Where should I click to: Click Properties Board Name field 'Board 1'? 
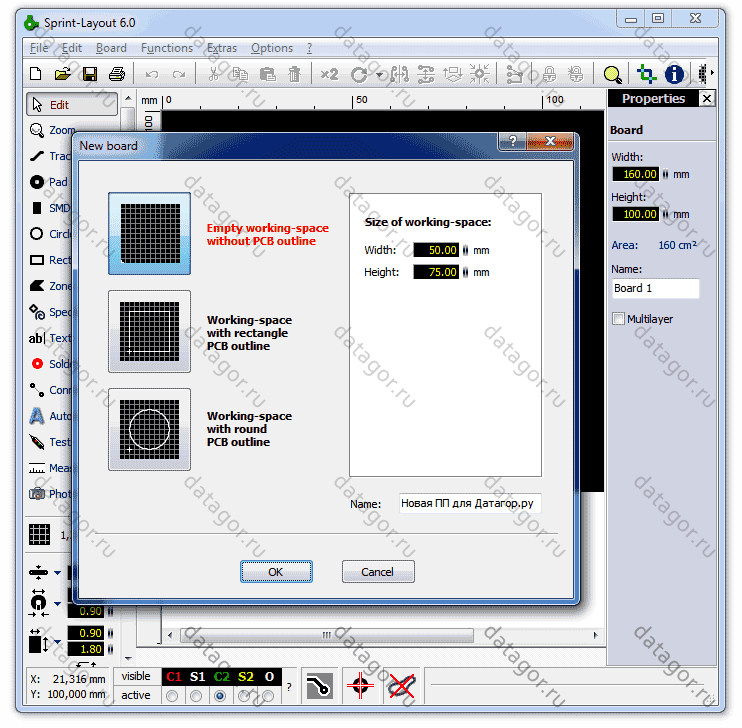pyautogui.click(x=655, y=288)
